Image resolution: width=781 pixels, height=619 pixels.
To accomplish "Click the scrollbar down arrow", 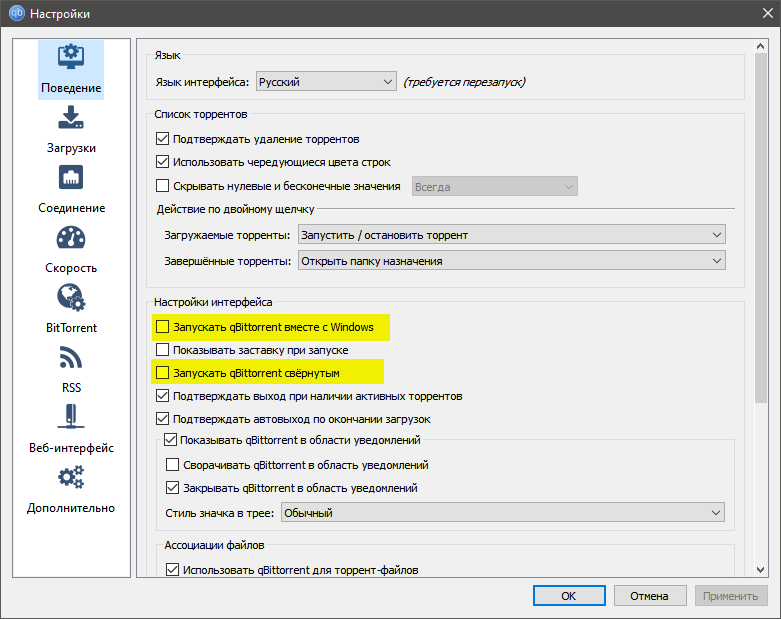I will [760, 570].
